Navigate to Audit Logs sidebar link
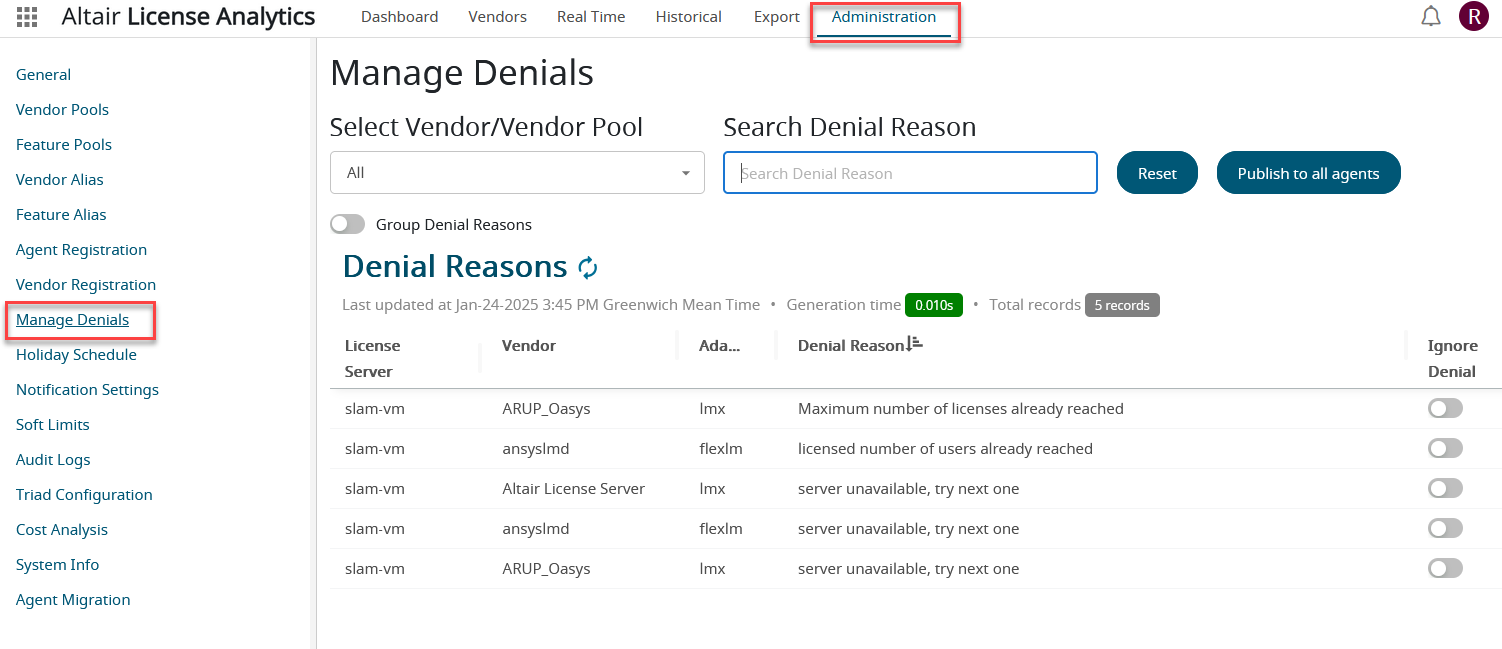The height and width of the screenshot is (649, 1502). point(53,460)
